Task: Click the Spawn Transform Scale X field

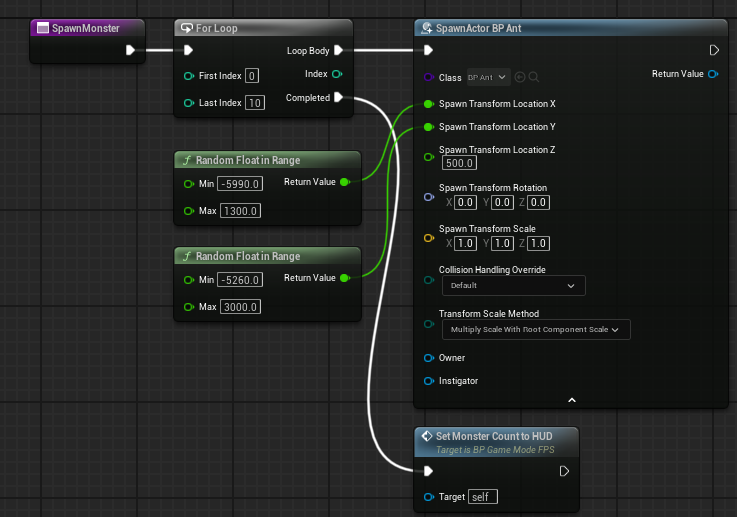Action: (x=465, y=243)
